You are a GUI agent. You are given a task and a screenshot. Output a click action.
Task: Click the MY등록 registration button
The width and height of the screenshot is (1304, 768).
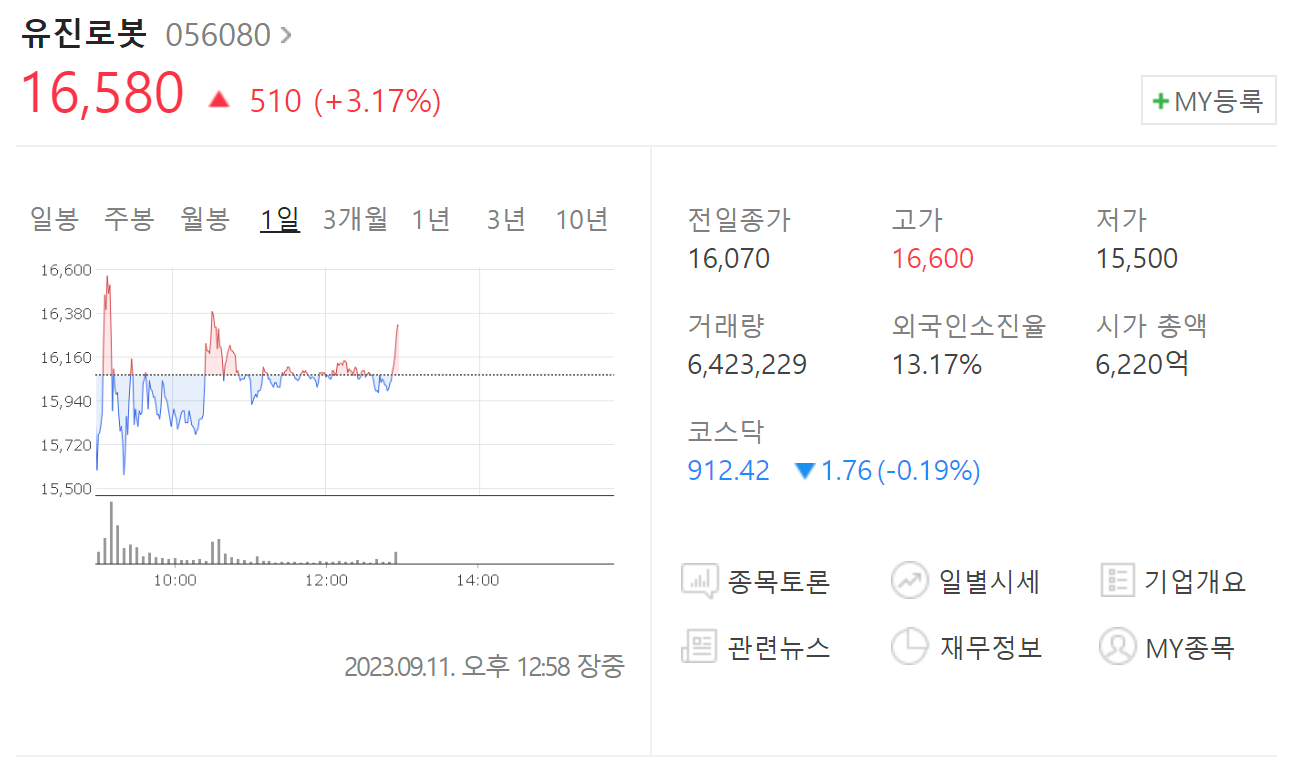(1208, 100)
